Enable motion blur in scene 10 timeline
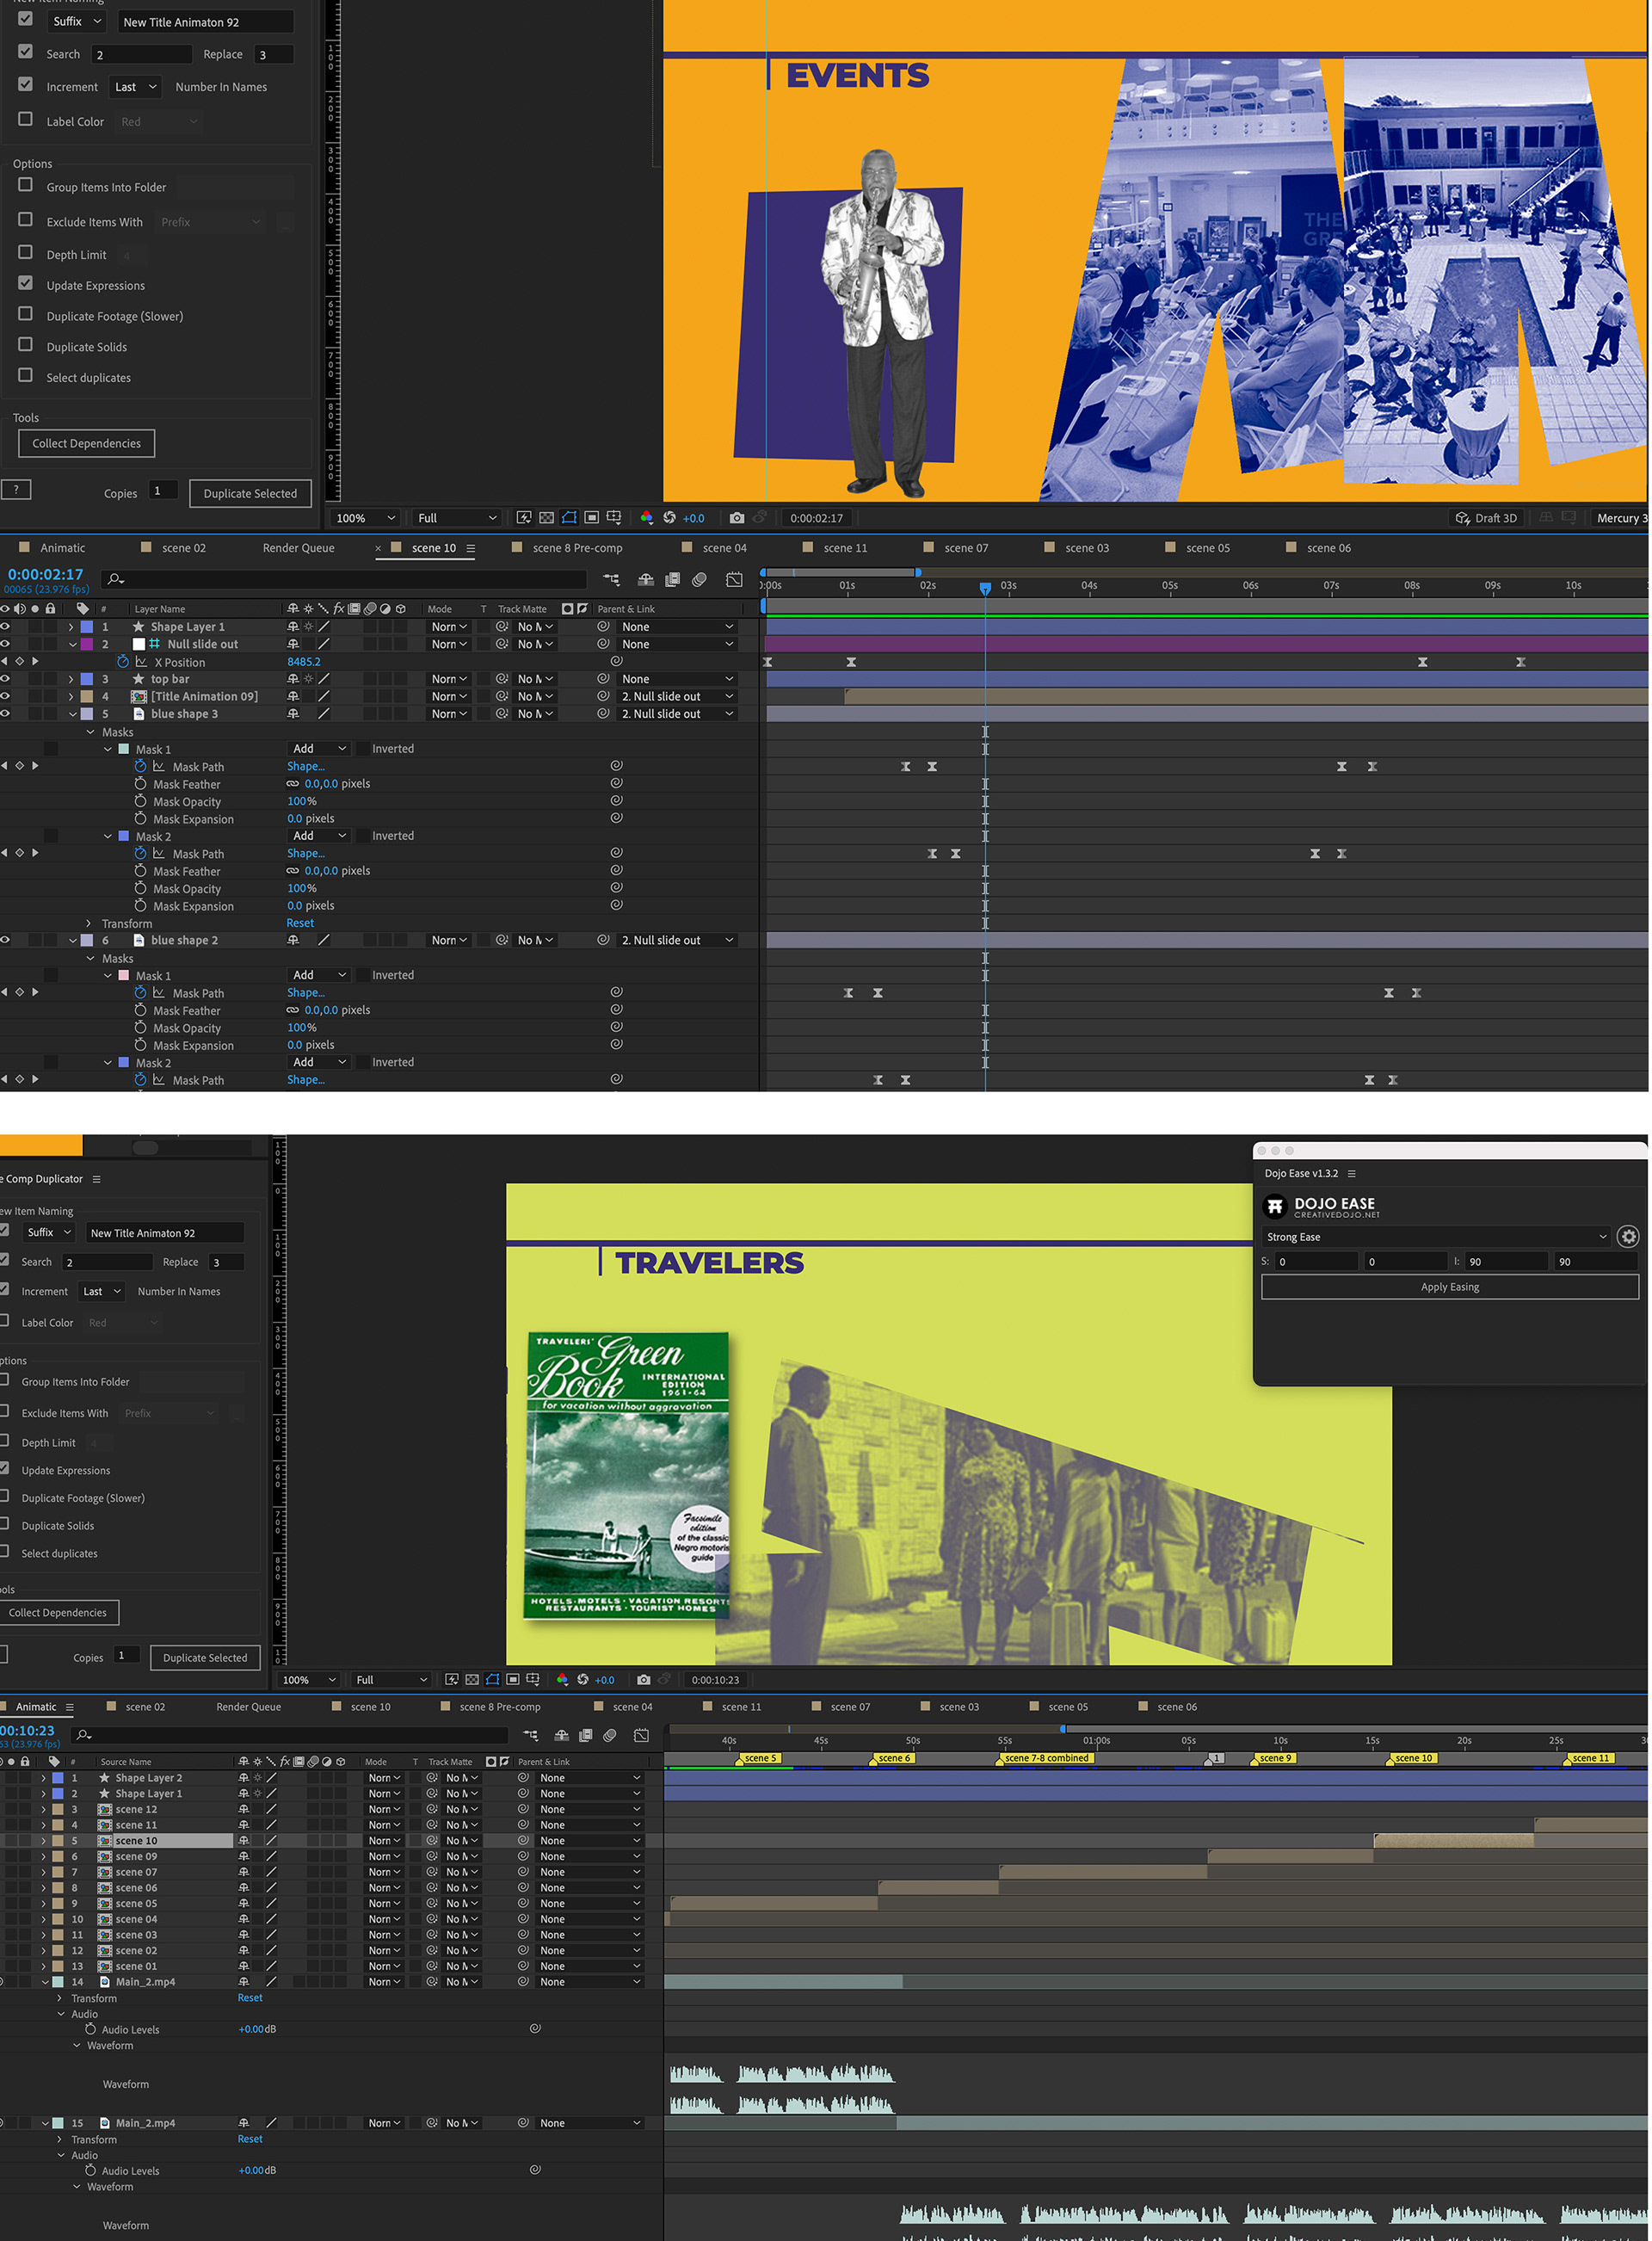Image resolution: width=1652 pixels, height=2241 pixels. (700, 579)
